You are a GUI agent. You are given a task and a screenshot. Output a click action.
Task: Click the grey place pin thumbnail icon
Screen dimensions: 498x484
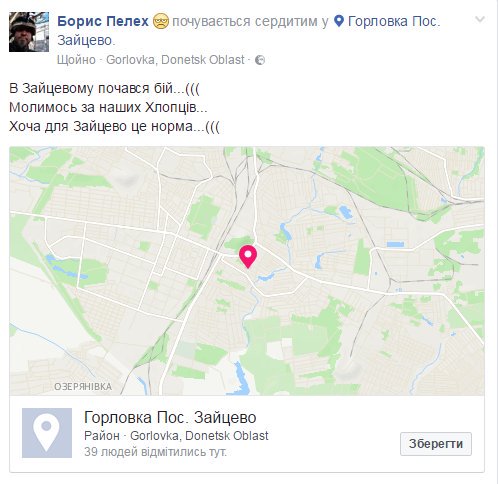(x=47, y=433)
